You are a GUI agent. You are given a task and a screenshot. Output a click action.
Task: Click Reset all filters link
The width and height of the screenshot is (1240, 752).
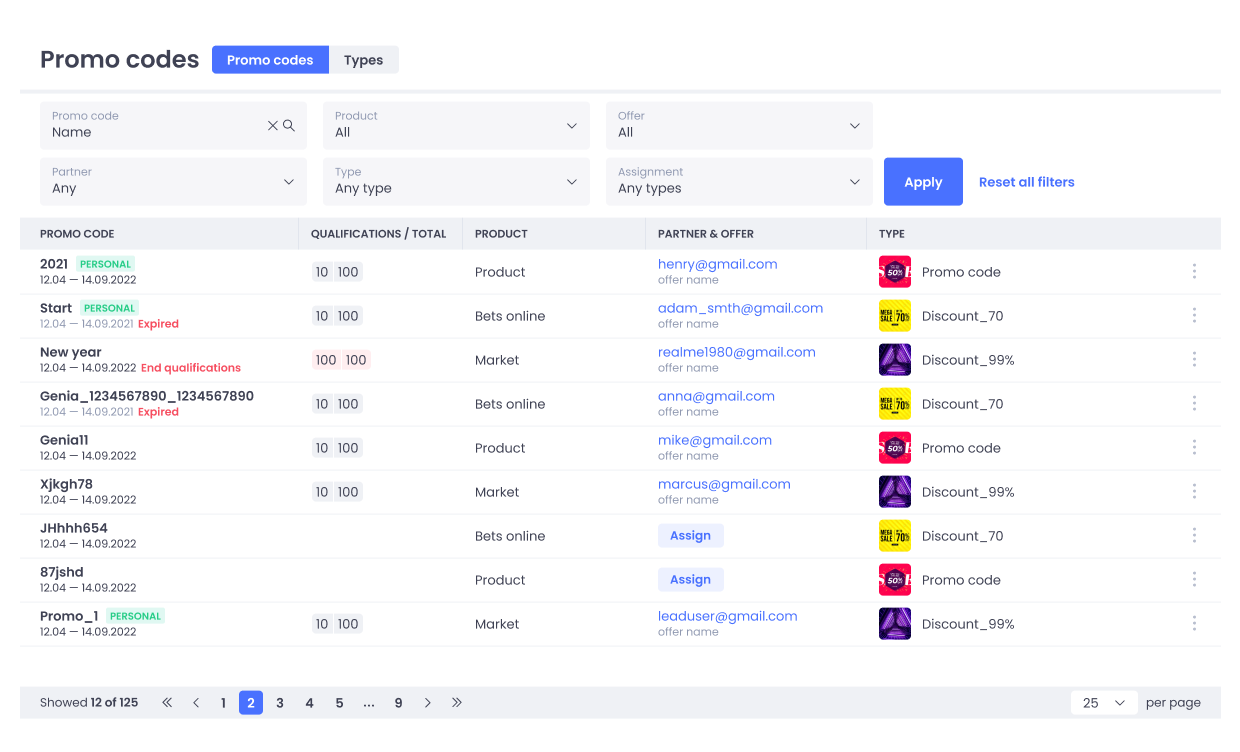click(1026, 182)
